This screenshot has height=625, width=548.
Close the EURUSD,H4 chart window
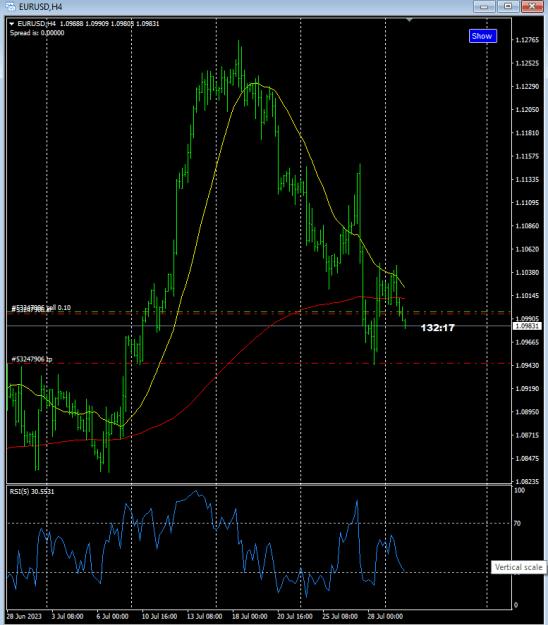click(532, 7)
